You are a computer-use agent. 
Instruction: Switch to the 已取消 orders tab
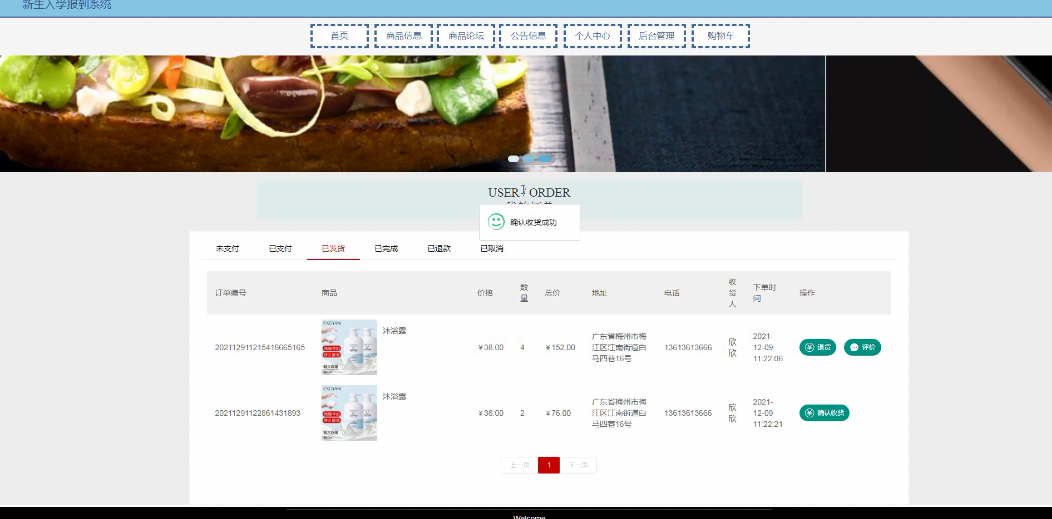492,249
